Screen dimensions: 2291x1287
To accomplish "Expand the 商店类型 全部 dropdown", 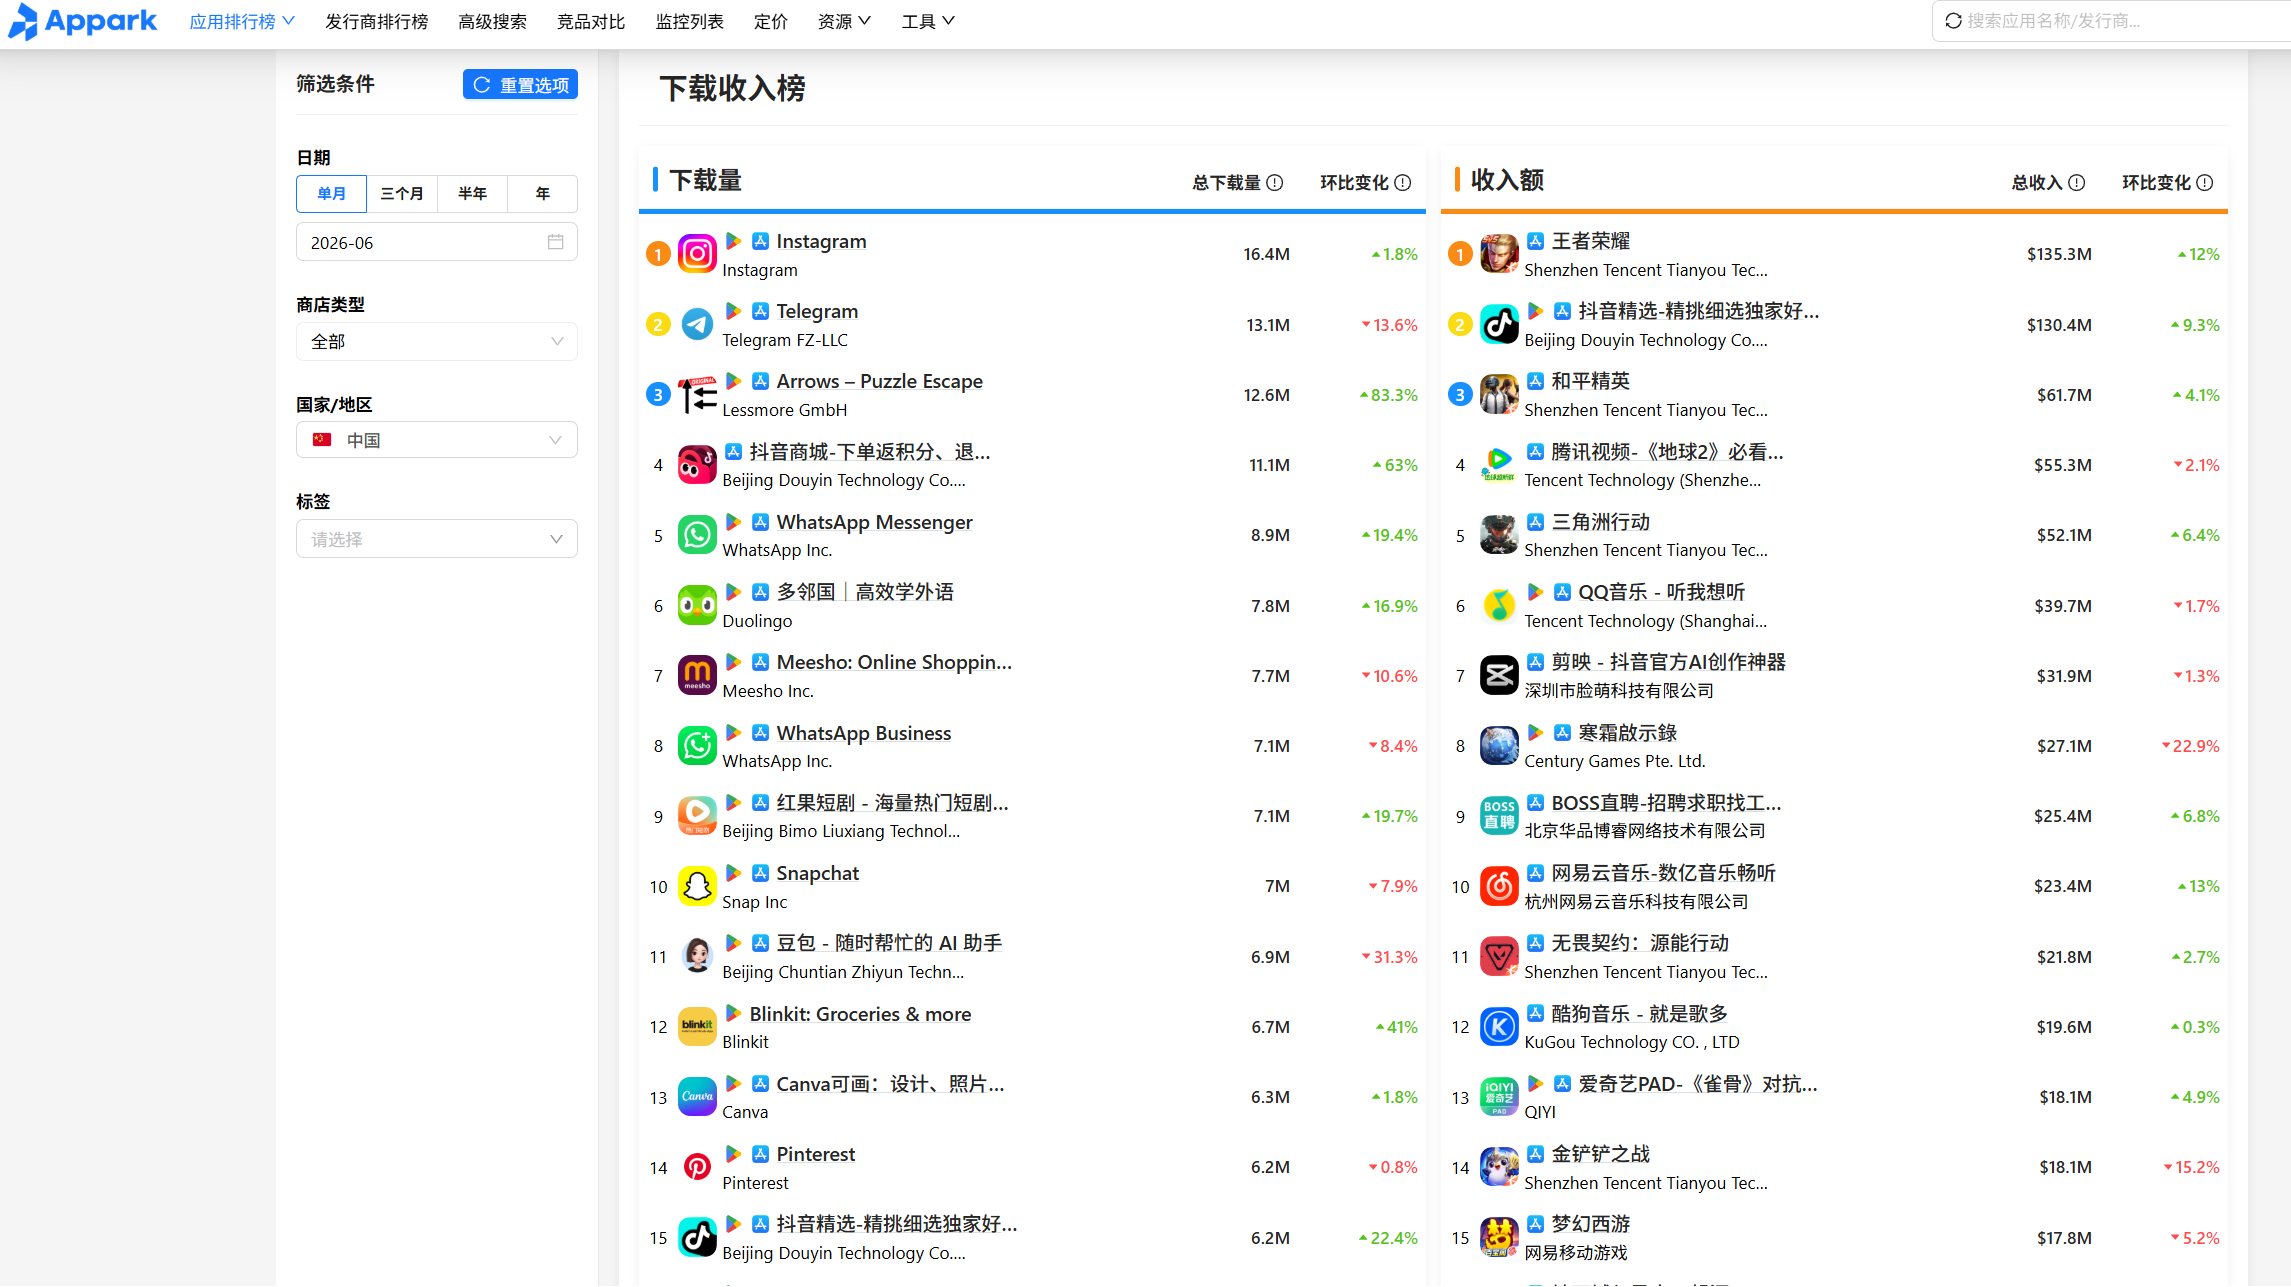I will point(437,342).
